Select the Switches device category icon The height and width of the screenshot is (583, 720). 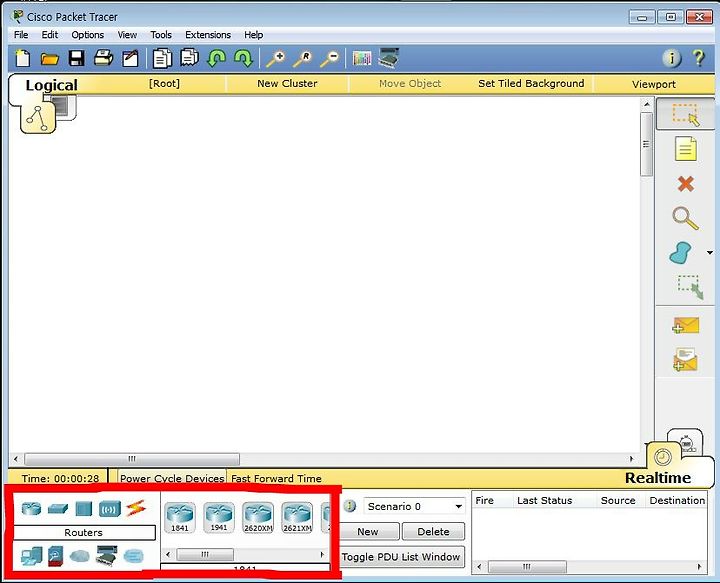pyautogui.click(x=58, y=509)
